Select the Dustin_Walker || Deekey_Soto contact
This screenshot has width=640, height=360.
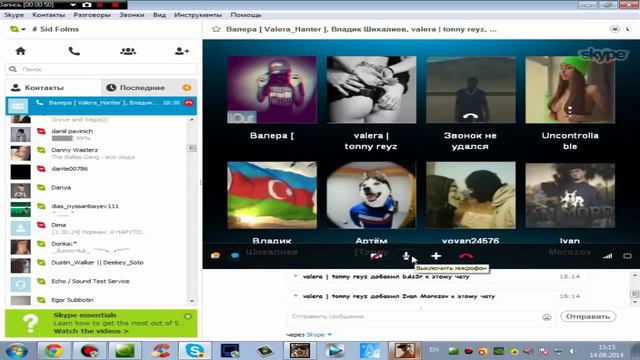(x=97, y=266)
